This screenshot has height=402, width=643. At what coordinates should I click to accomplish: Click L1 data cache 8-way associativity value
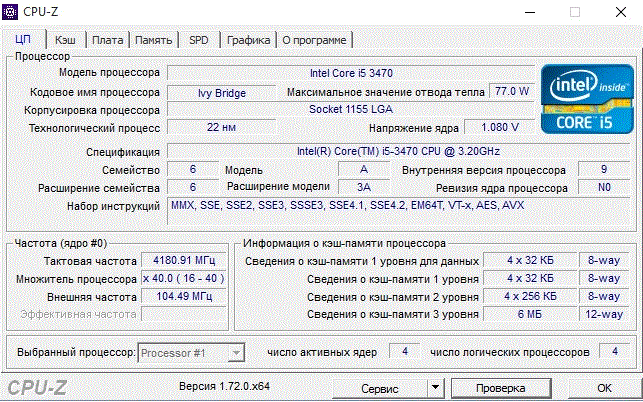coord(604,260)
